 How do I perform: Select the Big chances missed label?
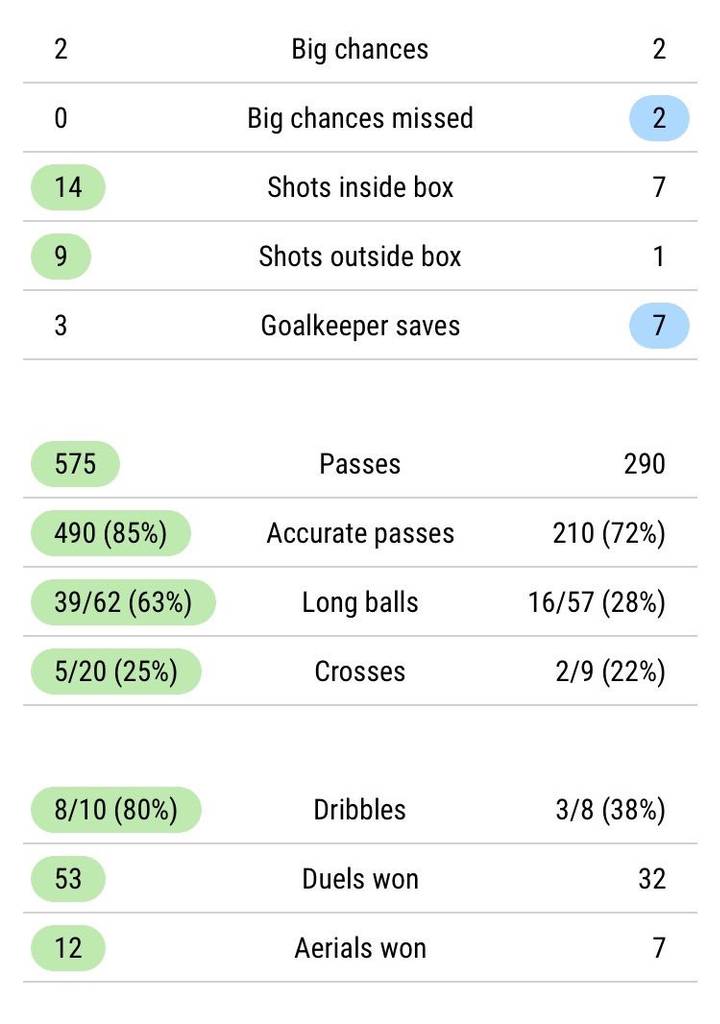coord(360,118)
